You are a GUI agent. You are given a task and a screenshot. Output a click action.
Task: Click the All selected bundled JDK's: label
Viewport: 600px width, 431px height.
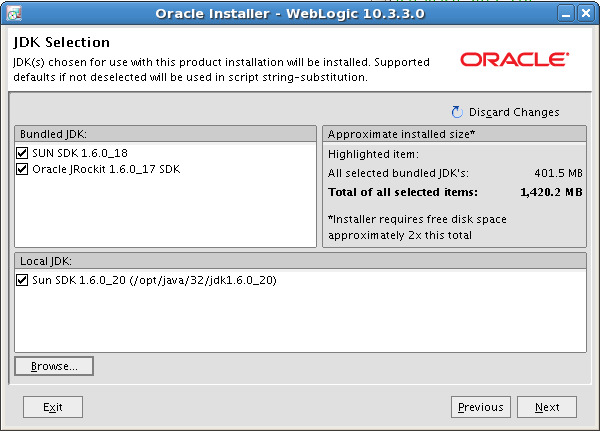[398, 173]
